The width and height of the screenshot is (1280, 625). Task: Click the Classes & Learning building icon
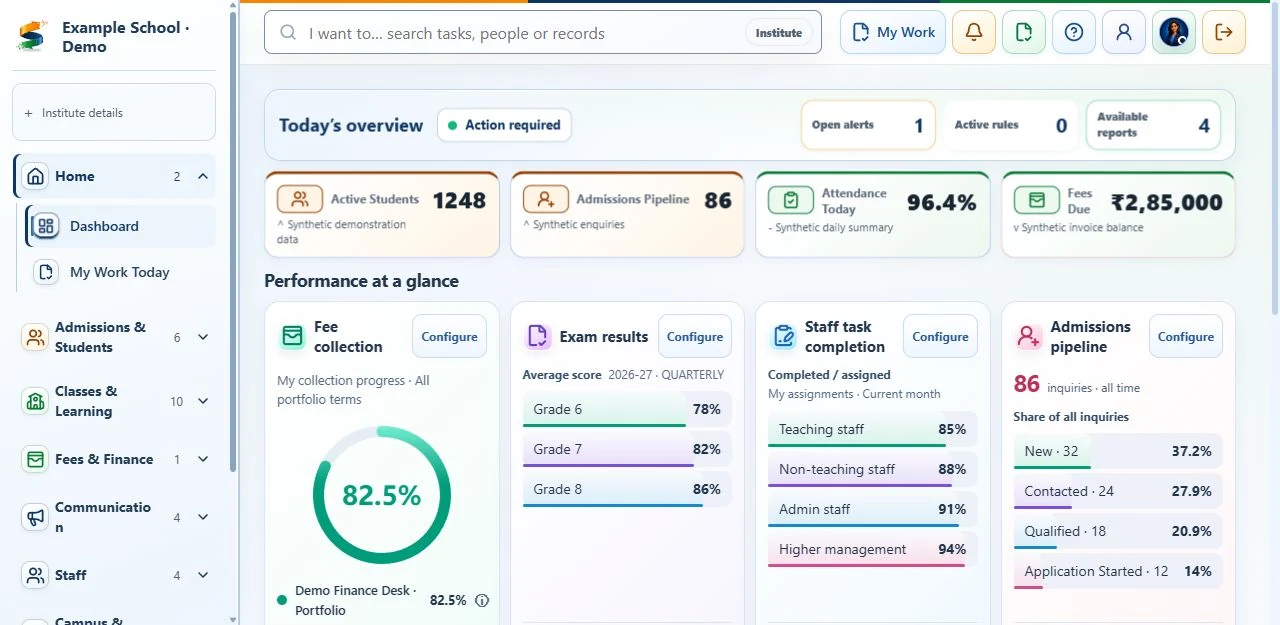[35, 401]
